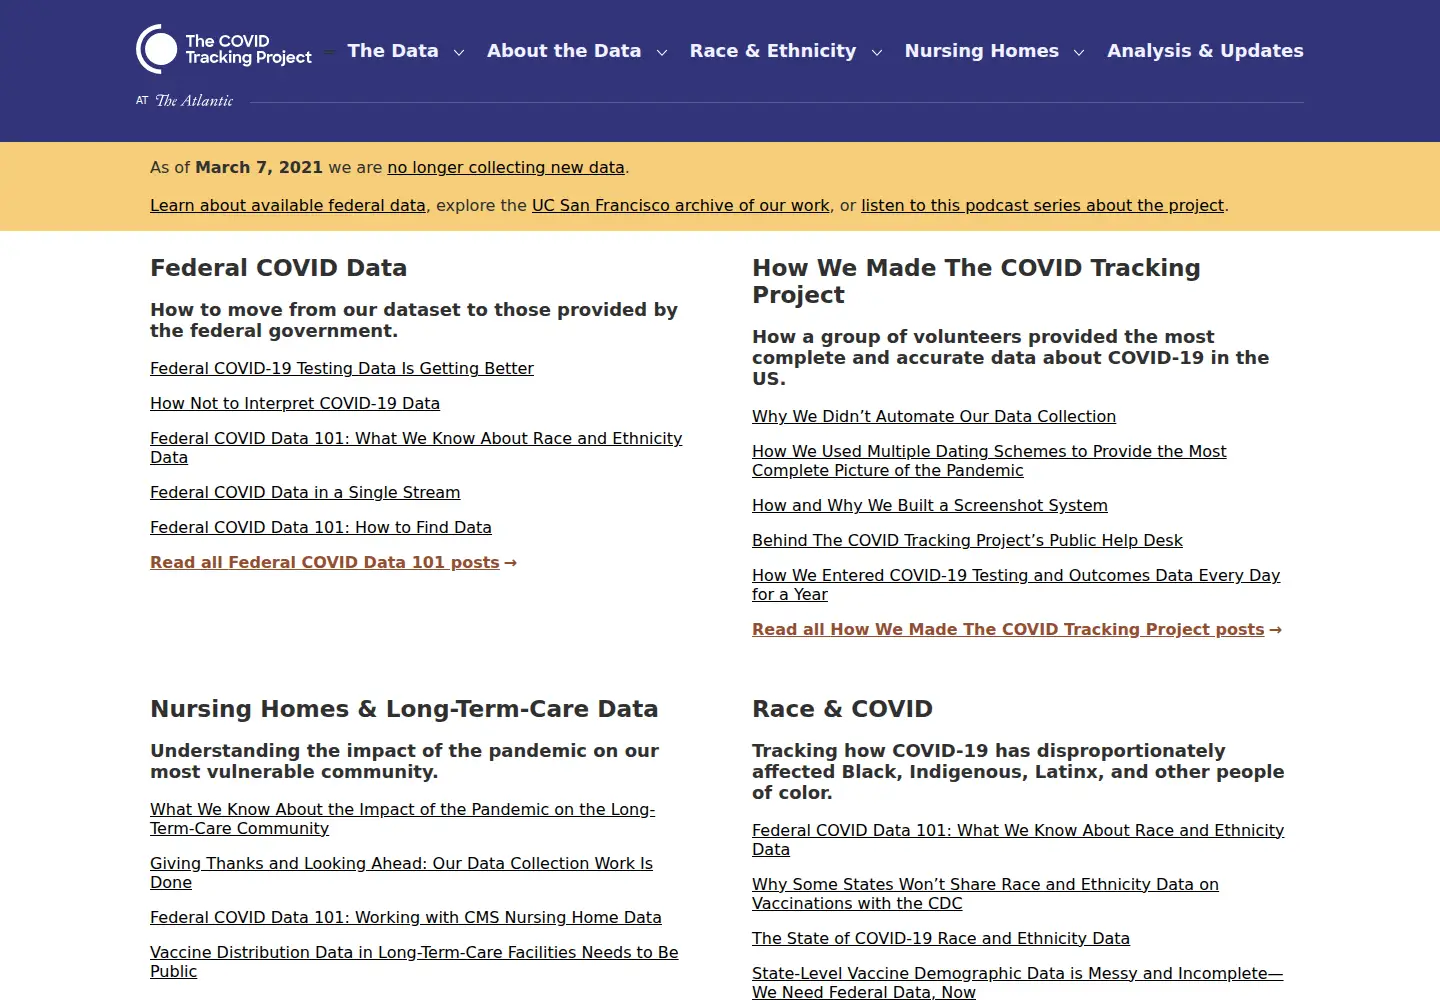Open 'How We Entered COVID-19 Testing and Outcomes Data'
Screen dimensions: 1440x1000
tap(1016, 585)
